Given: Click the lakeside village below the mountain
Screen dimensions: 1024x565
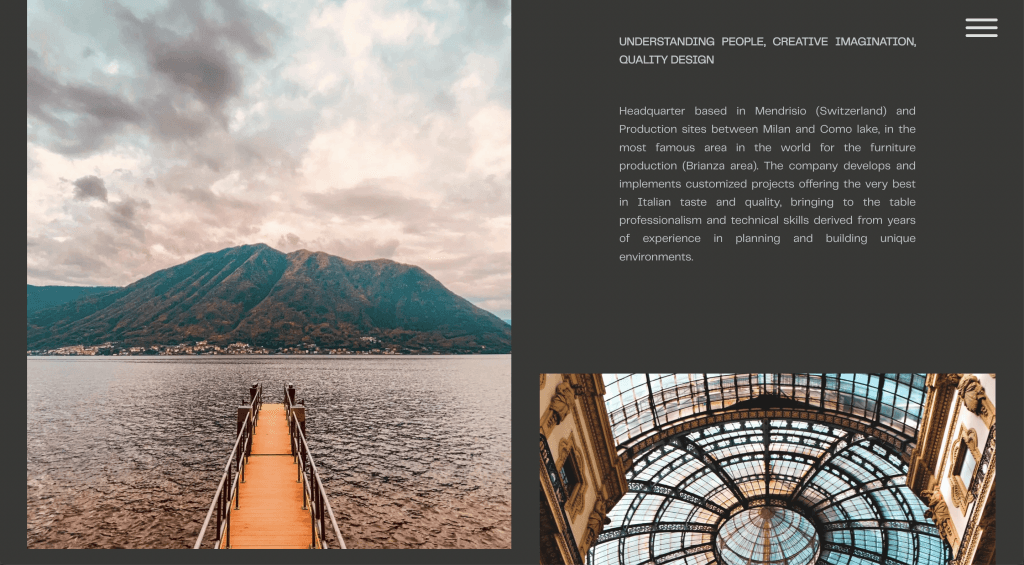Looking at the screenshot, I should click(x=216, y=348).
